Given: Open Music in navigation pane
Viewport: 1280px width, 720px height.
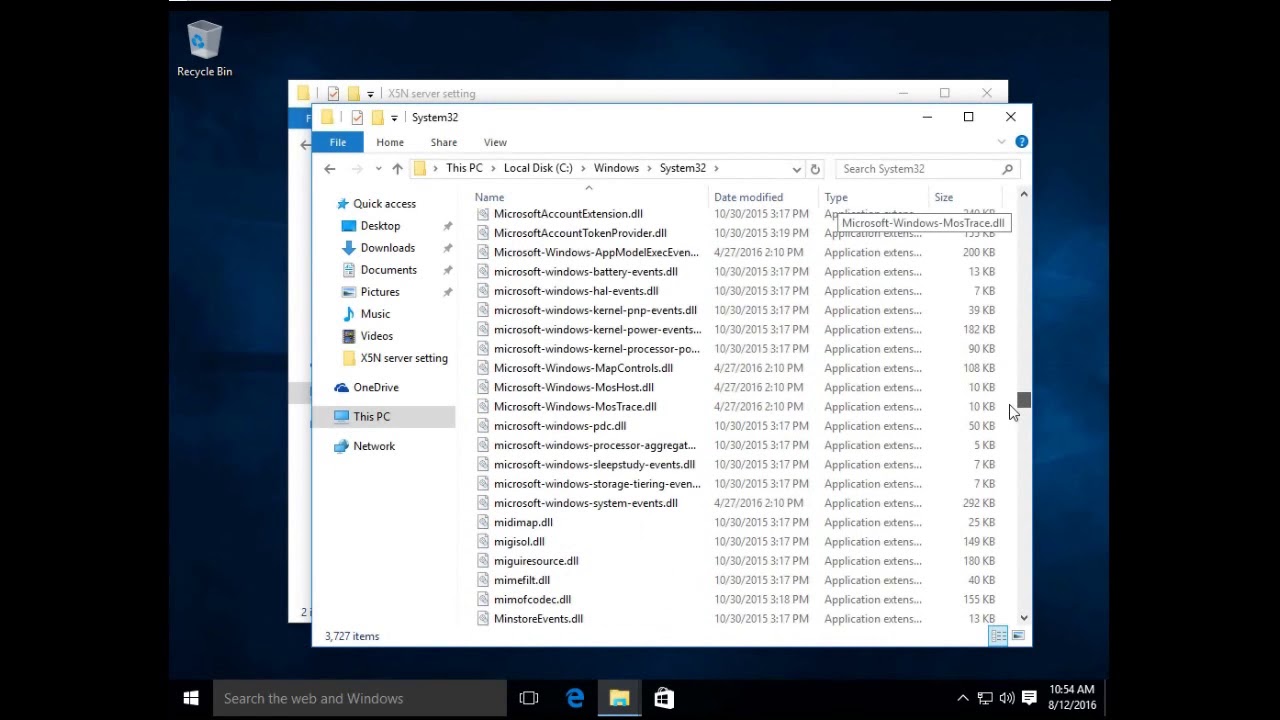Looking at the screenshot, I should click(375, 314).
